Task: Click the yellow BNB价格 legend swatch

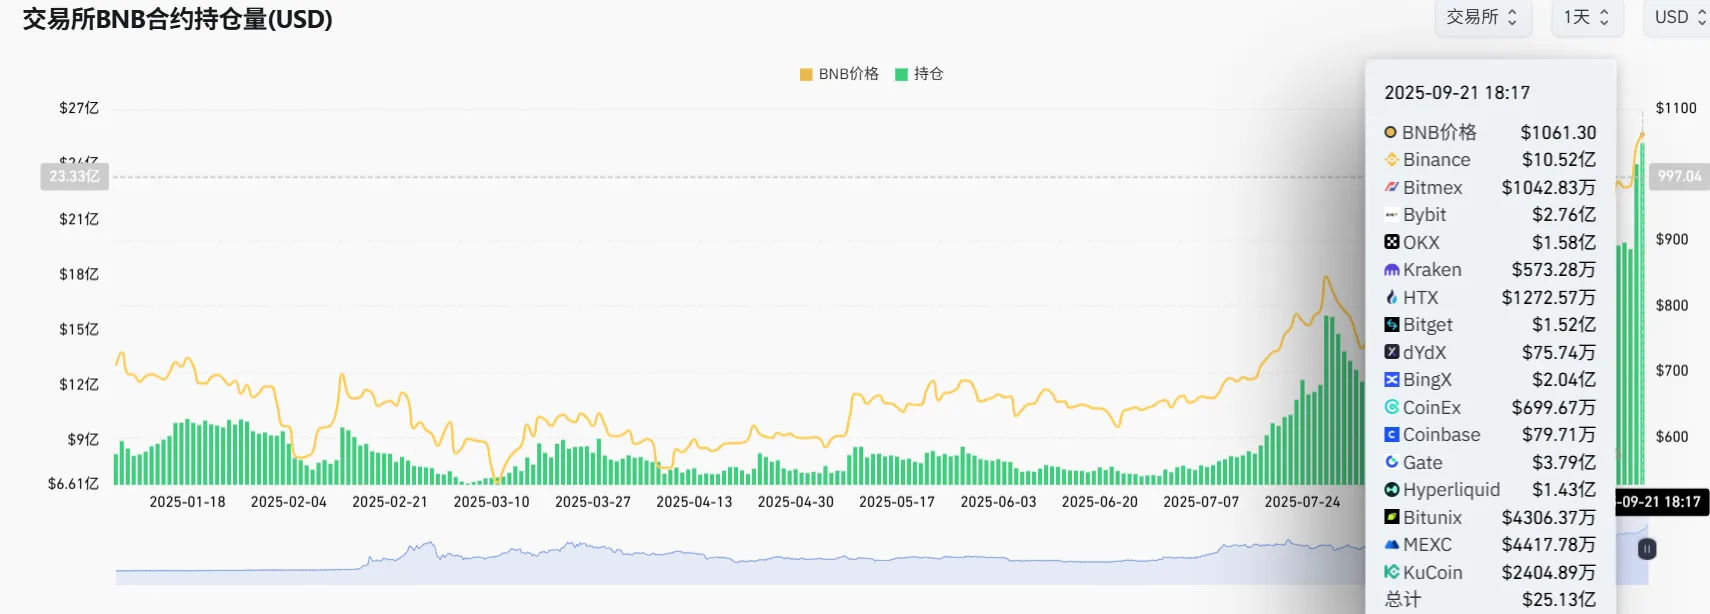Action: tap(806, 74)
